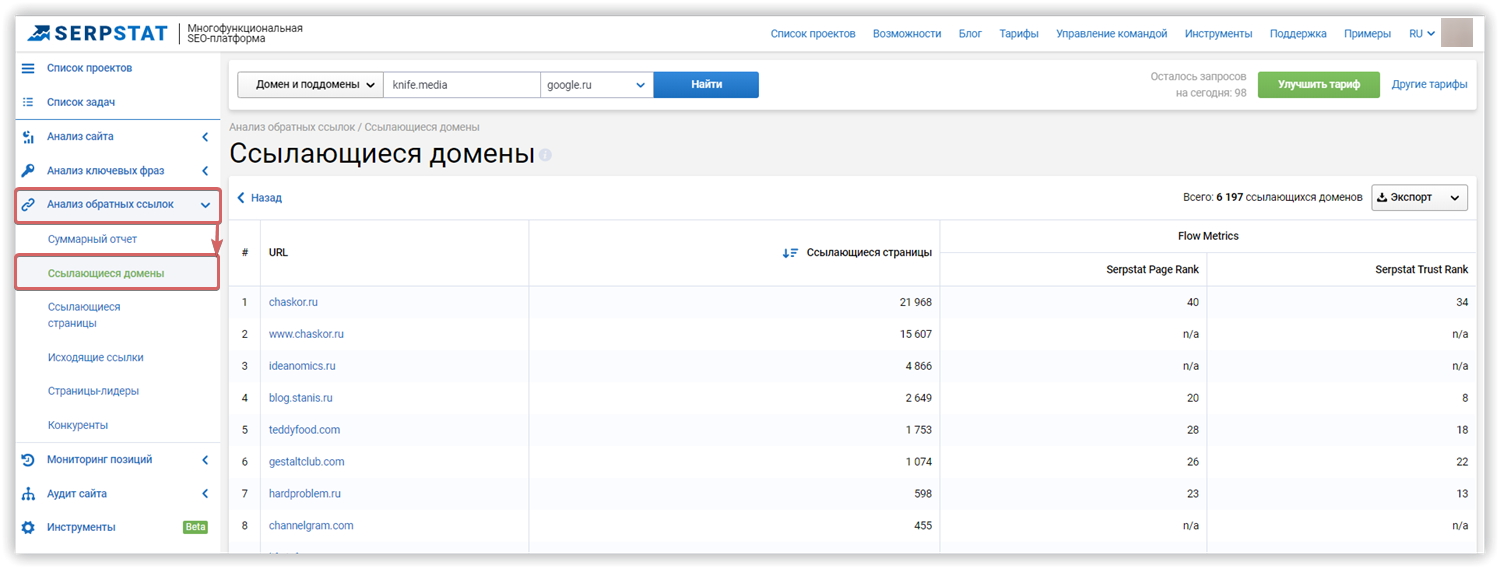Open Конкуренты in the sidebar
Viewport: 1500px width, 569px height.
(x=78, y=425)
